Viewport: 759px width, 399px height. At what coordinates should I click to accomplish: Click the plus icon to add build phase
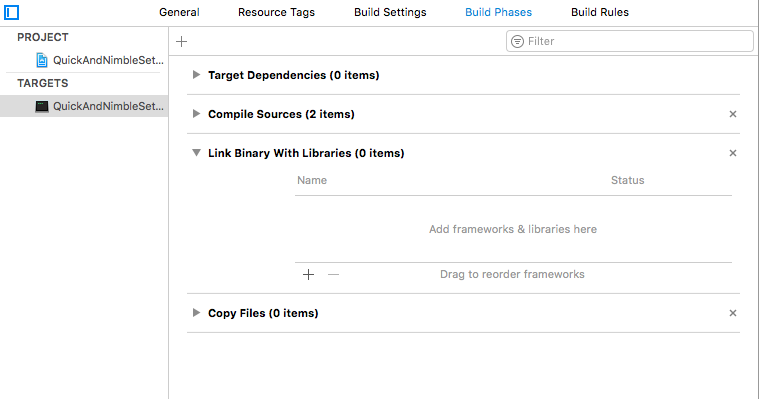click(x=182, y=42)
